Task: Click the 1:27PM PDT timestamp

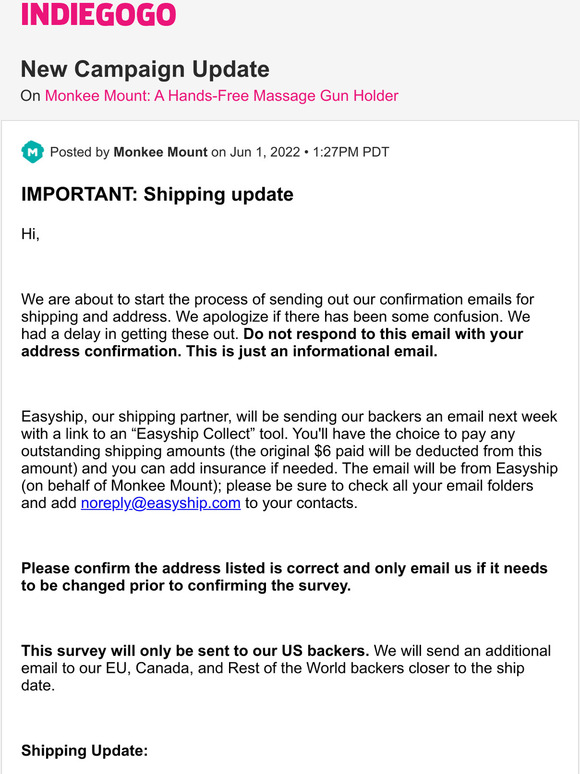Action: [351, 152]
